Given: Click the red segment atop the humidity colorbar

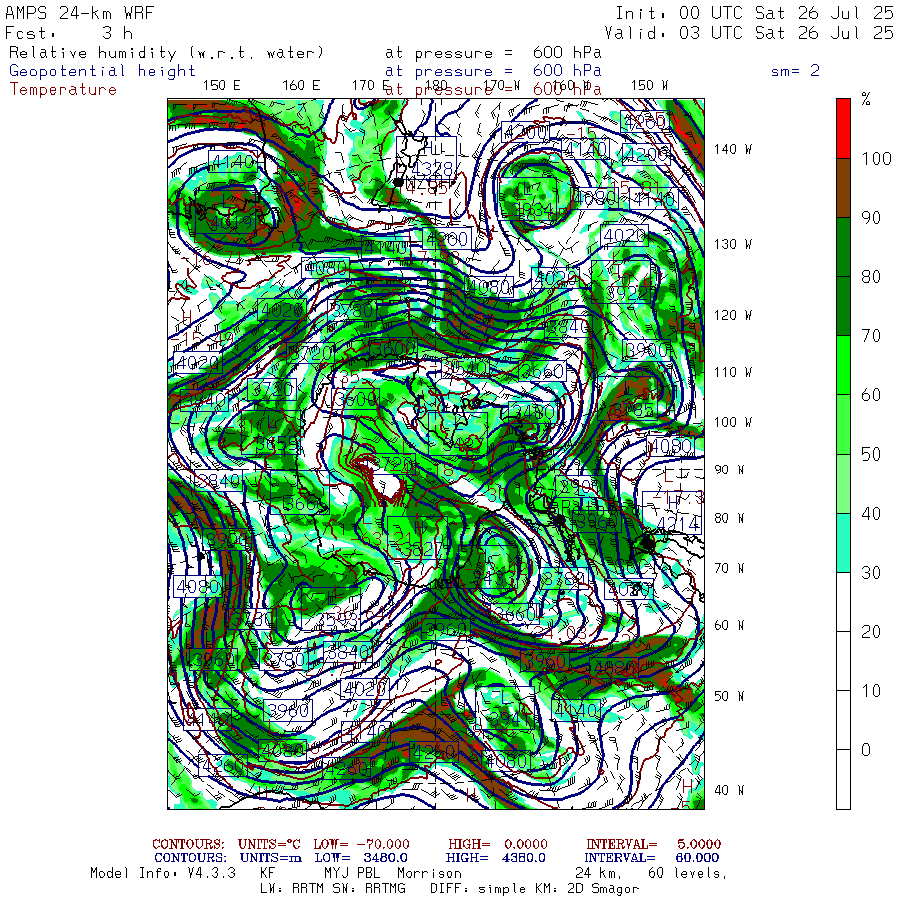Looking at the screenshot, I should coord(843,129).
